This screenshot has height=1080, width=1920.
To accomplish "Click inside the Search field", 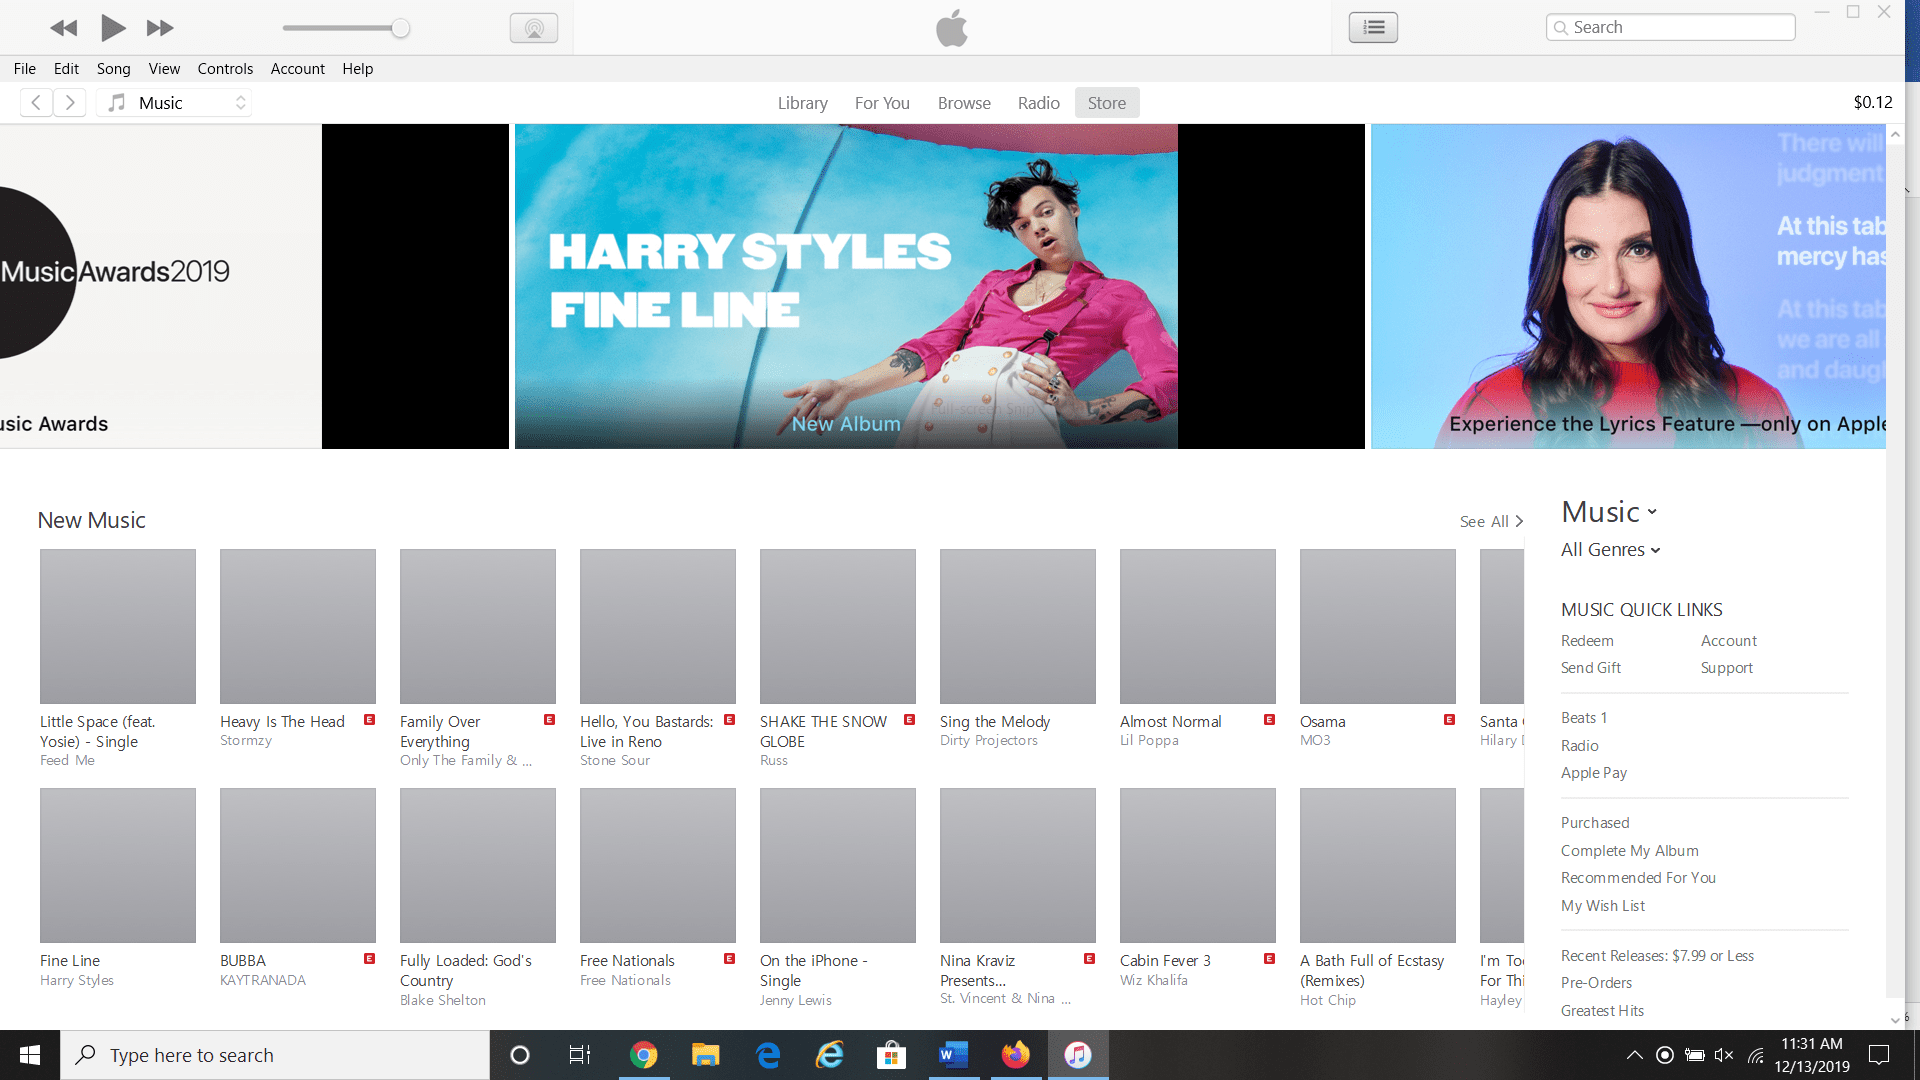I will [1670, 27].
